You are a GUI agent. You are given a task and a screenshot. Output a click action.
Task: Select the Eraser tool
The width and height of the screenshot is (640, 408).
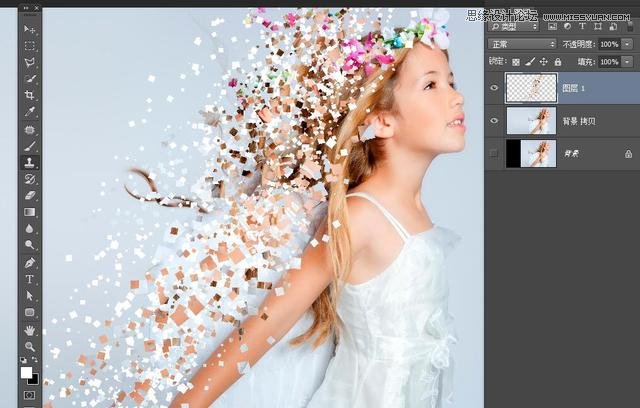tap(29, 195)
